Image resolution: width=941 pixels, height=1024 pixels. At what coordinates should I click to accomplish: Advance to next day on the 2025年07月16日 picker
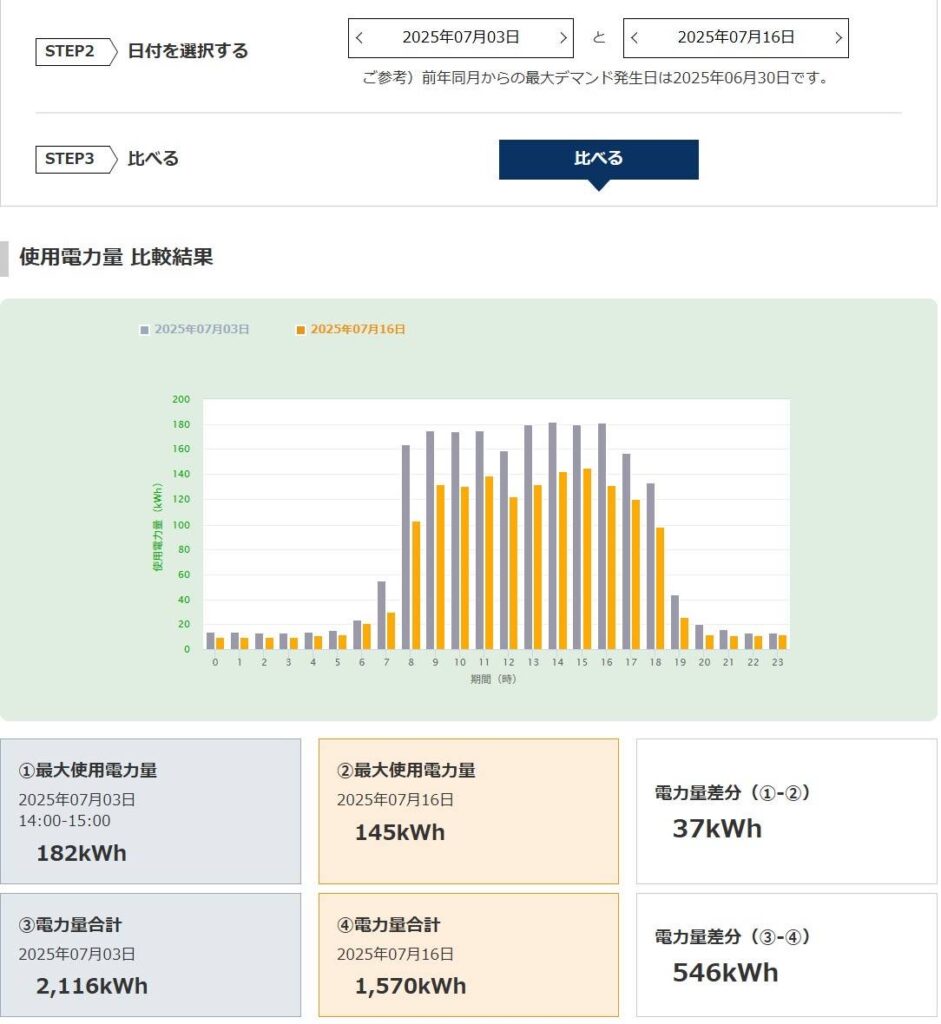[838, 38]
